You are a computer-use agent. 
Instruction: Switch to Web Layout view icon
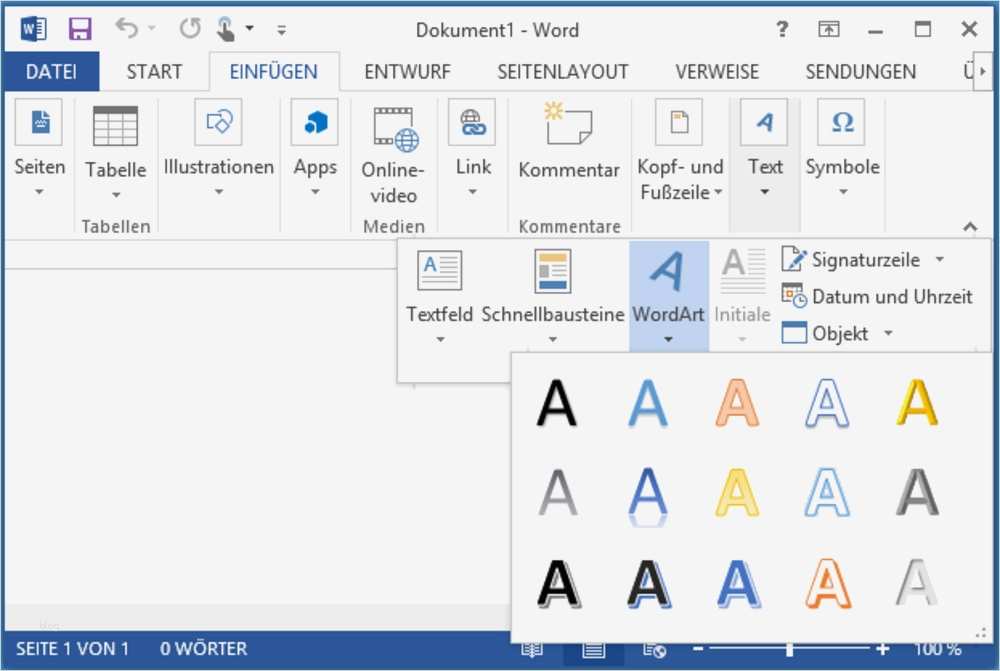pos(654,651)
